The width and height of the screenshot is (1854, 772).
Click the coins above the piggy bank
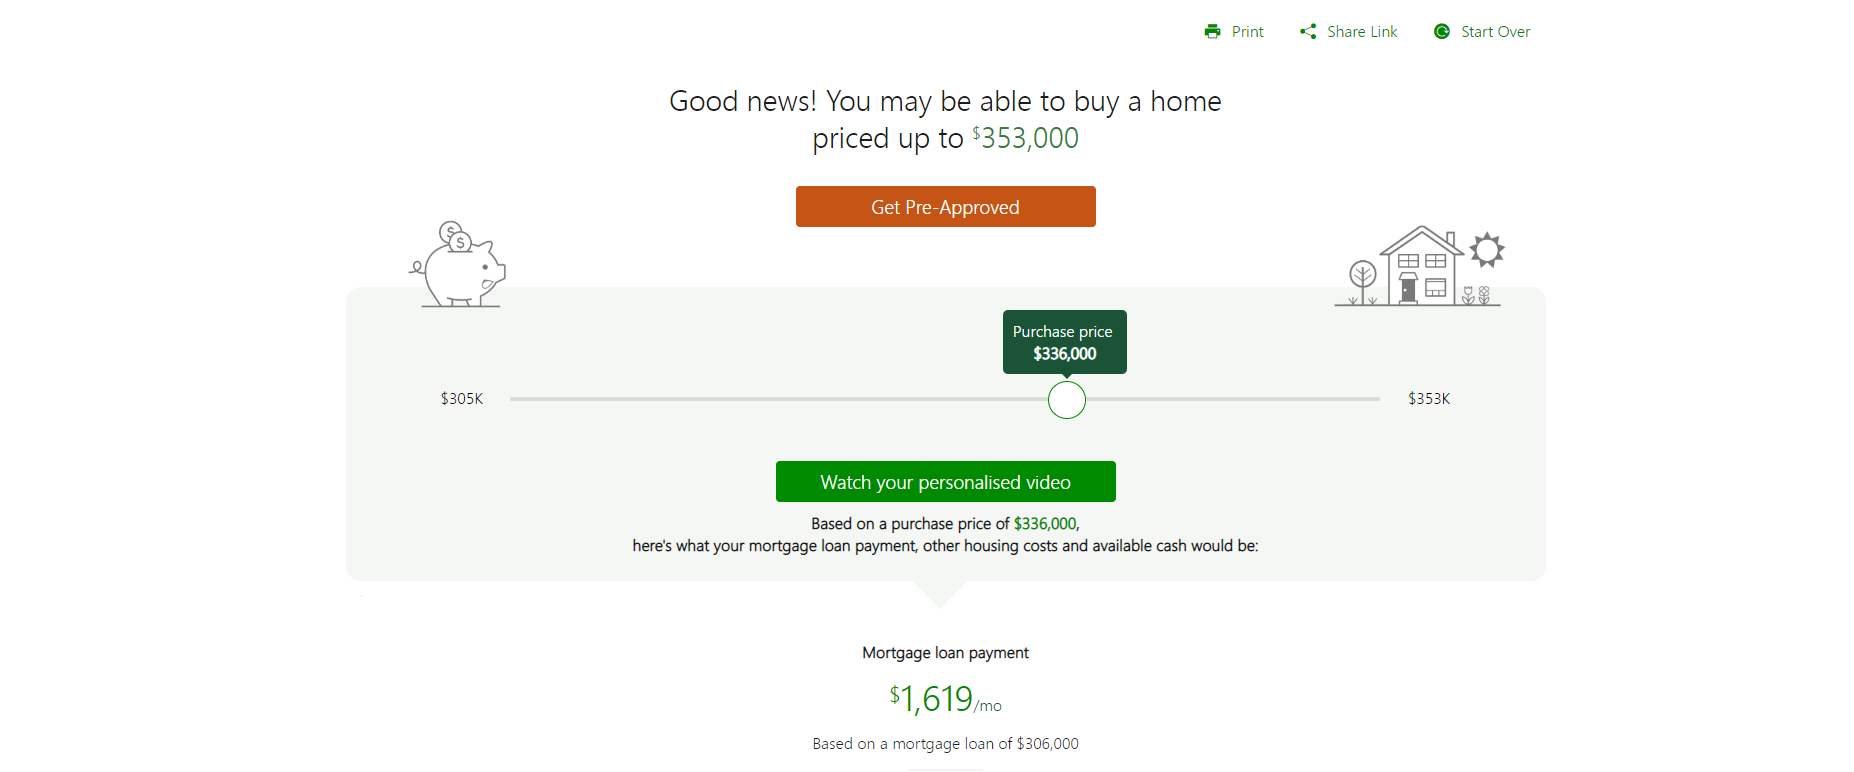click(x=455, y=236)
